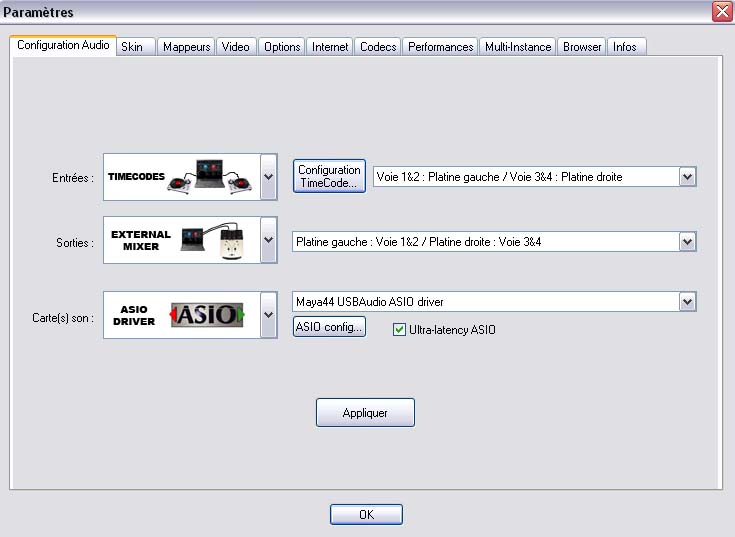Click the Carte(s) son : label
This screenshot has height=537, width=735.
[62, 318]
